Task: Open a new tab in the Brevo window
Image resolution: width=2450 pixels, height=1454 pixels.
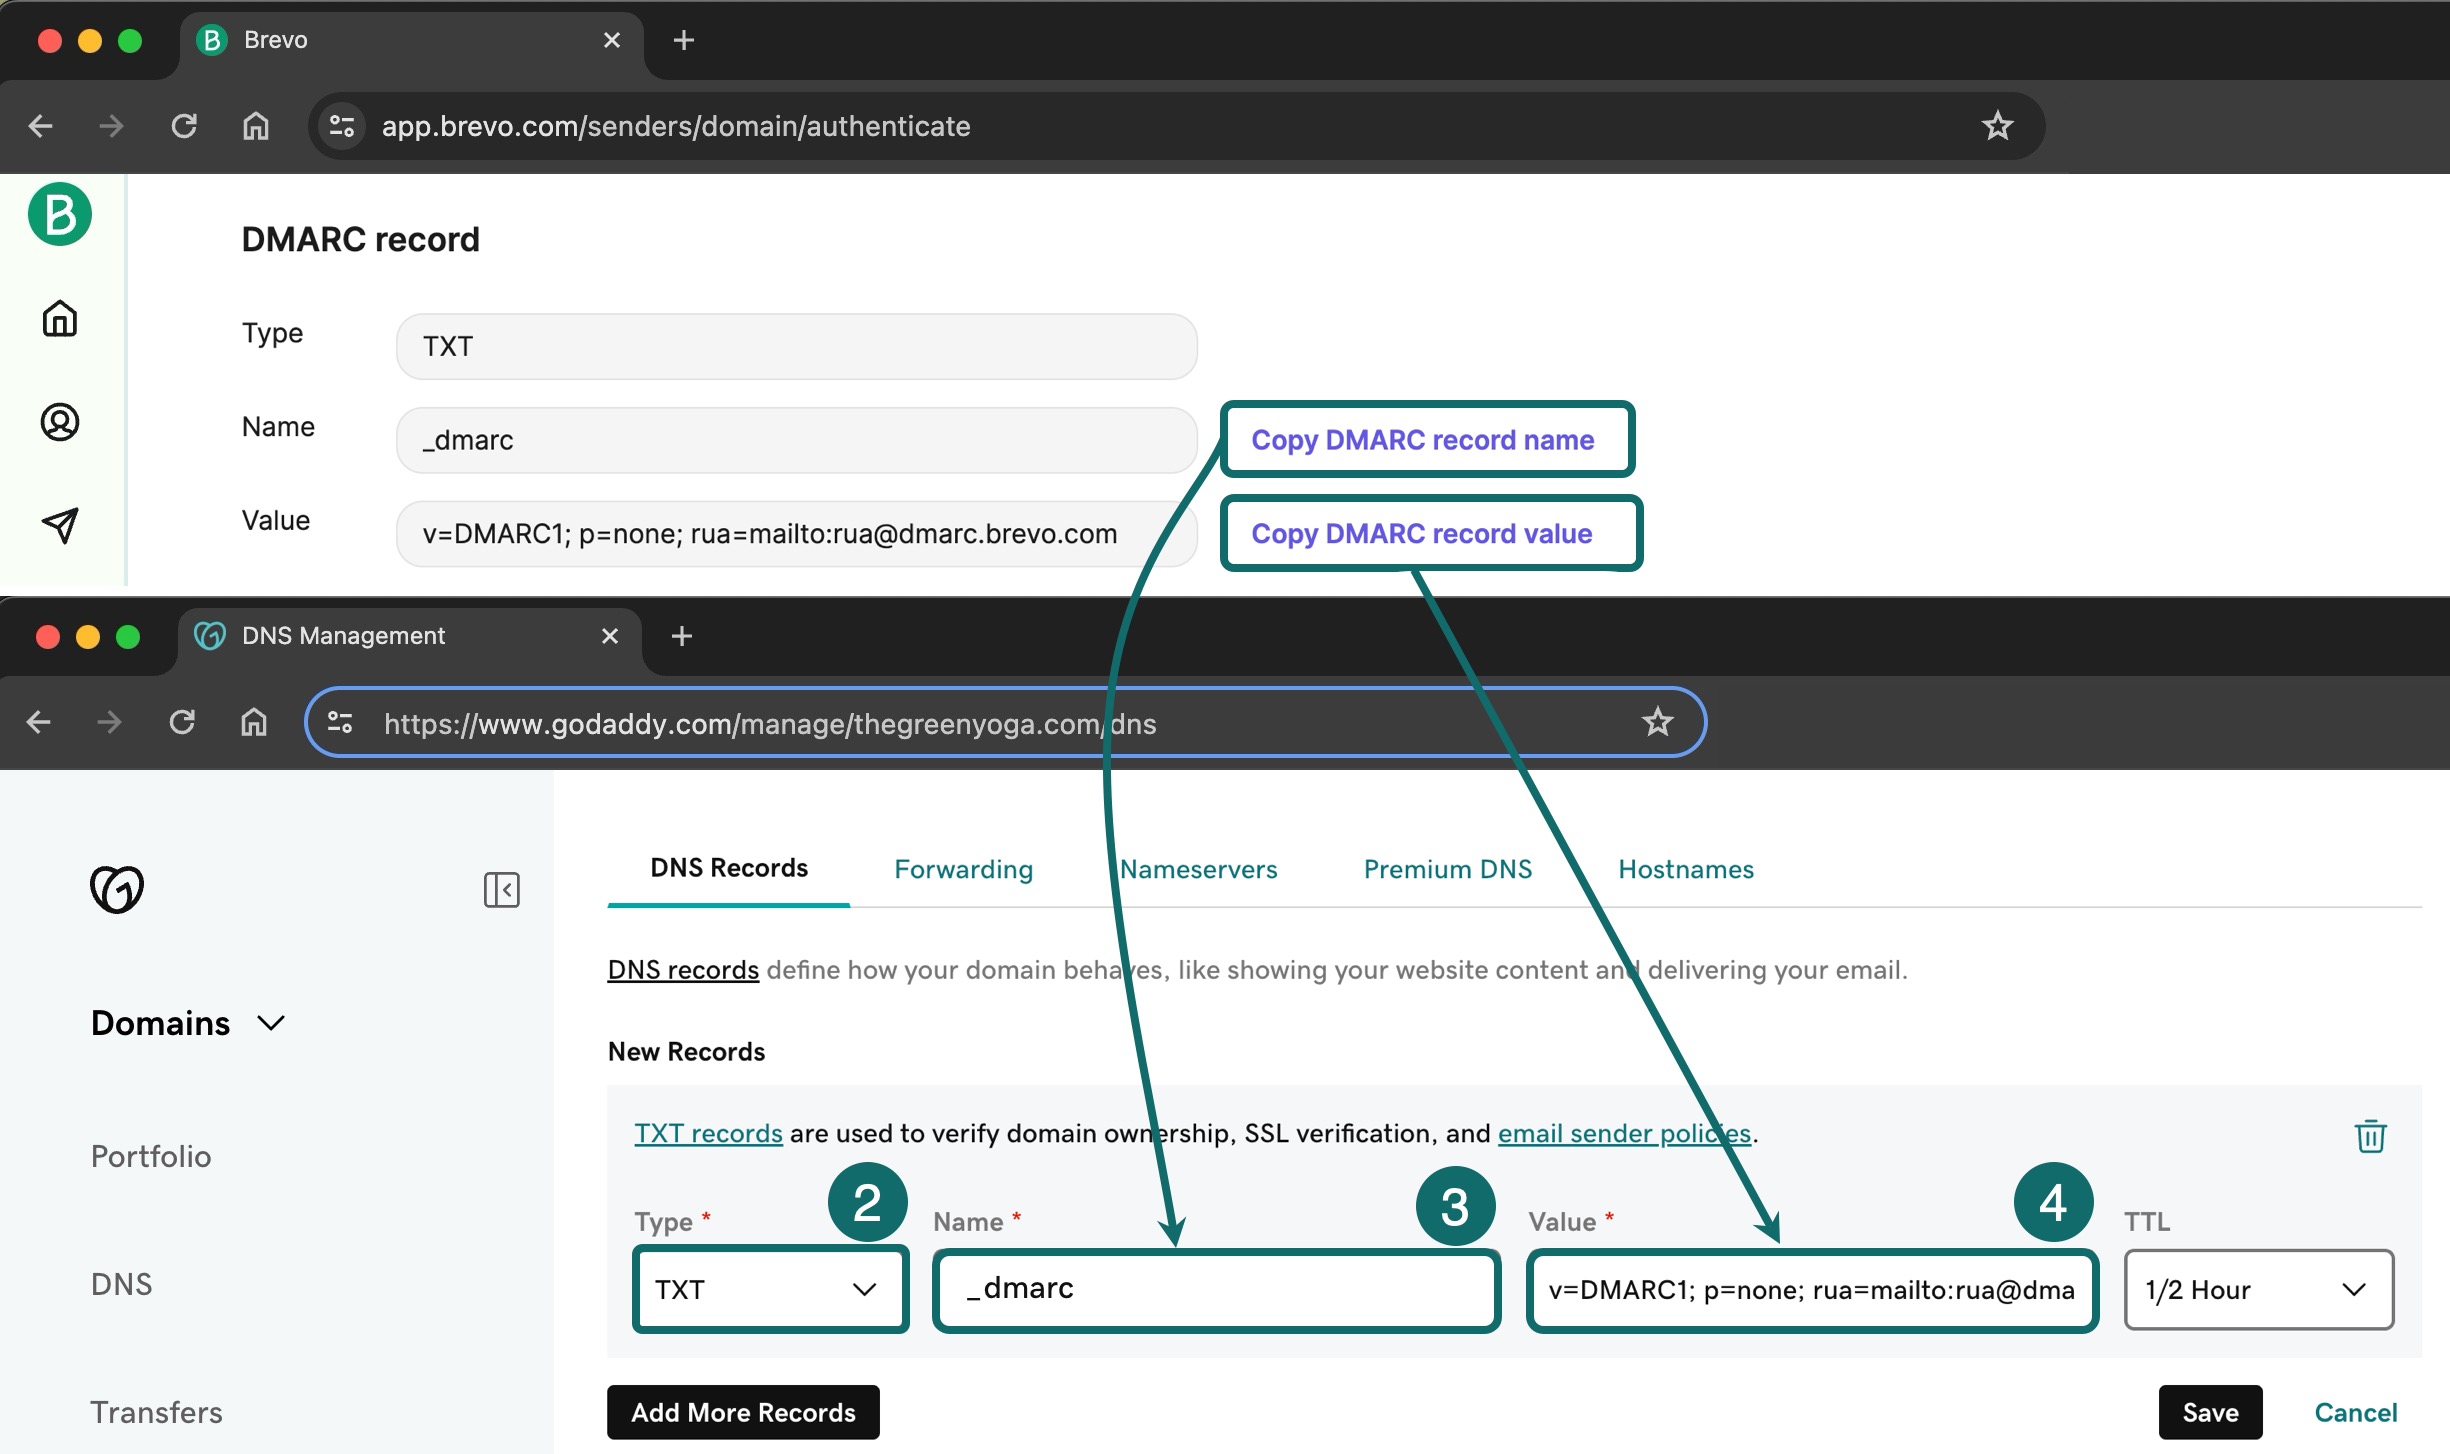Action: tap(684, 40)
